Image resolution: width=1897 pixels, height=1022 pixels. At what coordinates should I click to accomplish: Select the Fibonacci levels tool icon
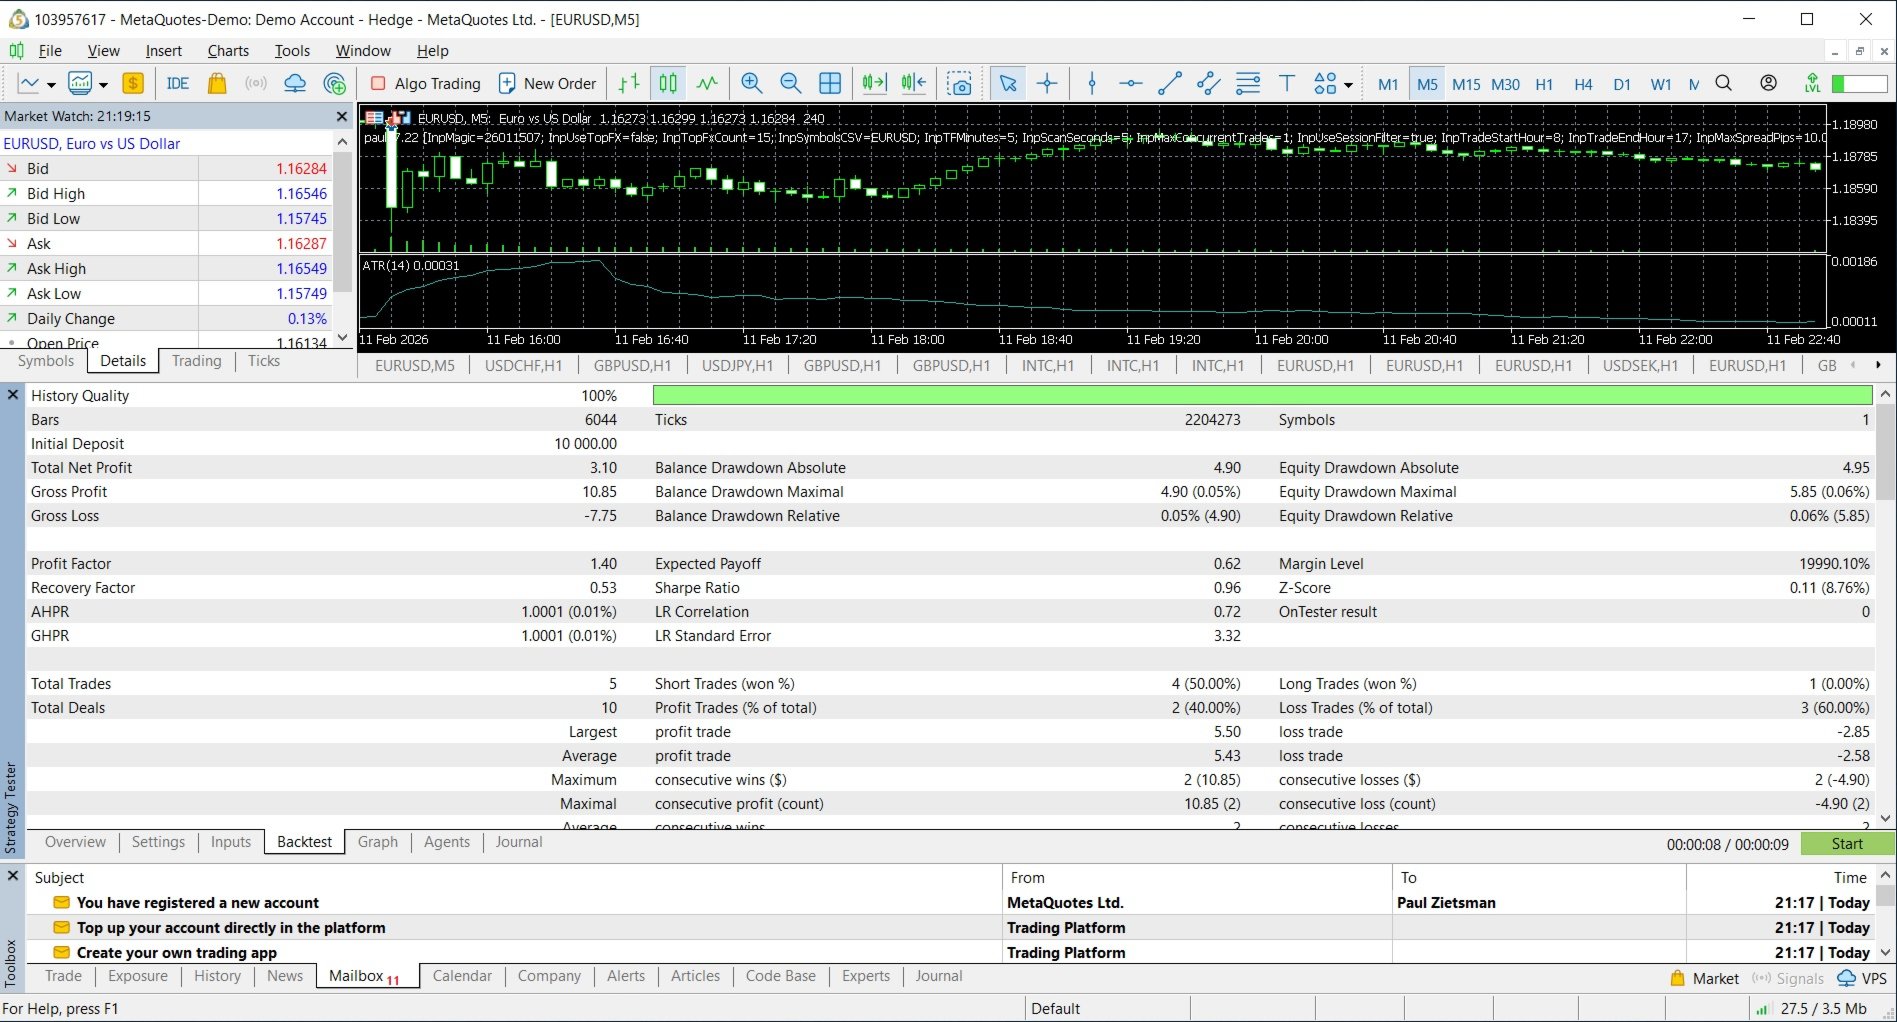click(x=1248, y=84)
